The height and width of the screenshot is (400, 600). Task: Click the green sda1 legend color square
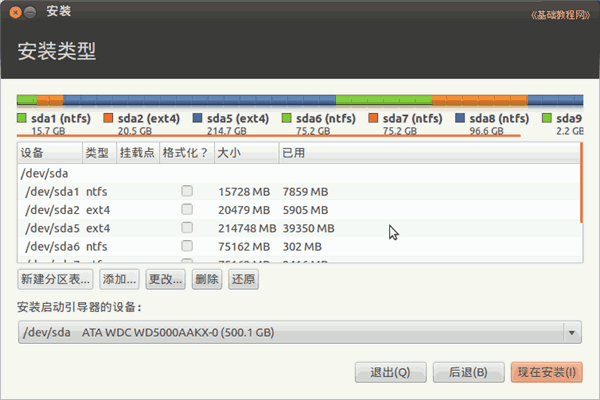pyautogui.click(x=21, y=118)
